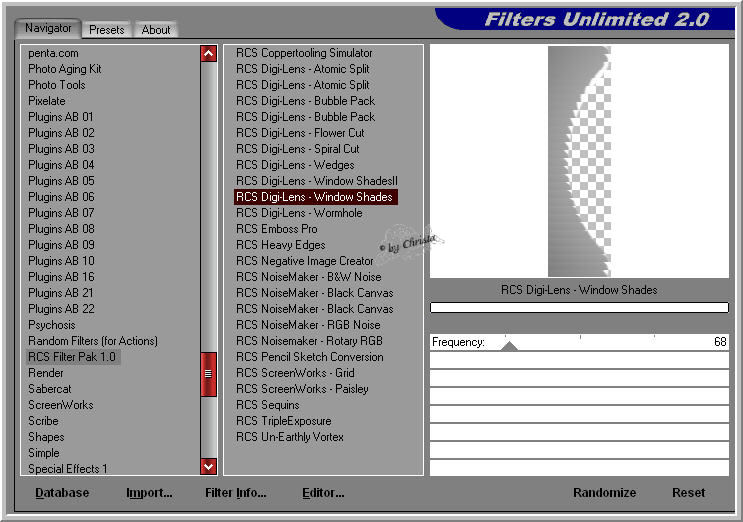The height and width of the screenshot is (522, 743).
Task: Choose RCS Pencil Sketch Conversion filter
Action: coord(309,357)
